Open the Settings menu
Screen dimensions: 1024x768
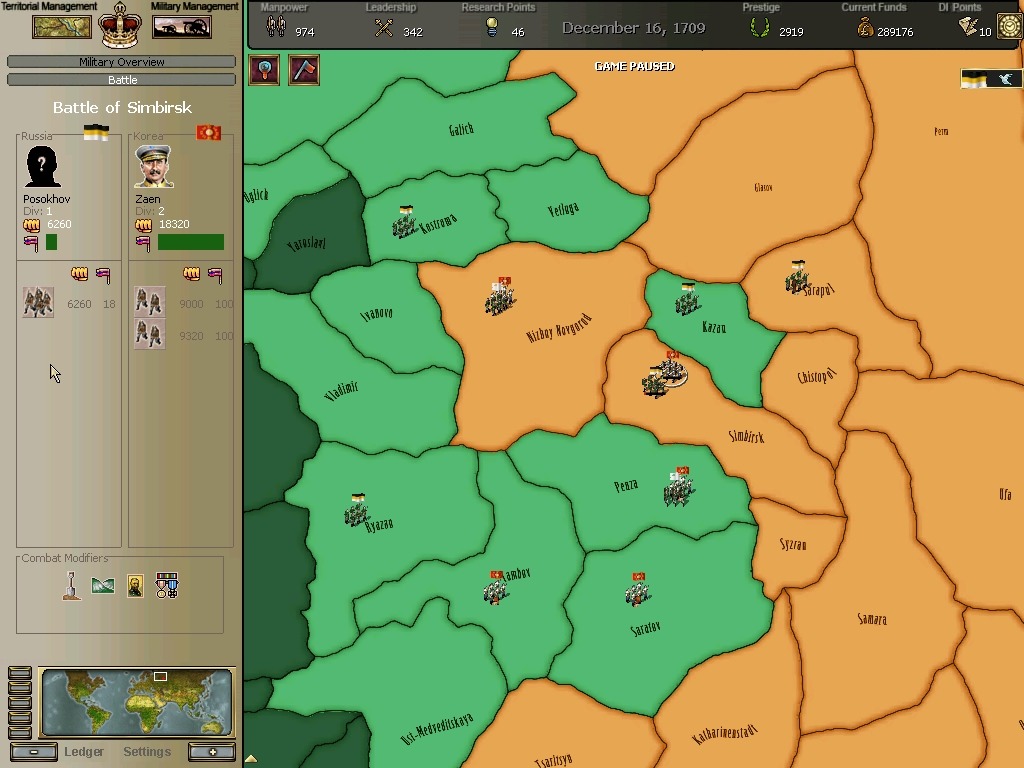(147, 752)
